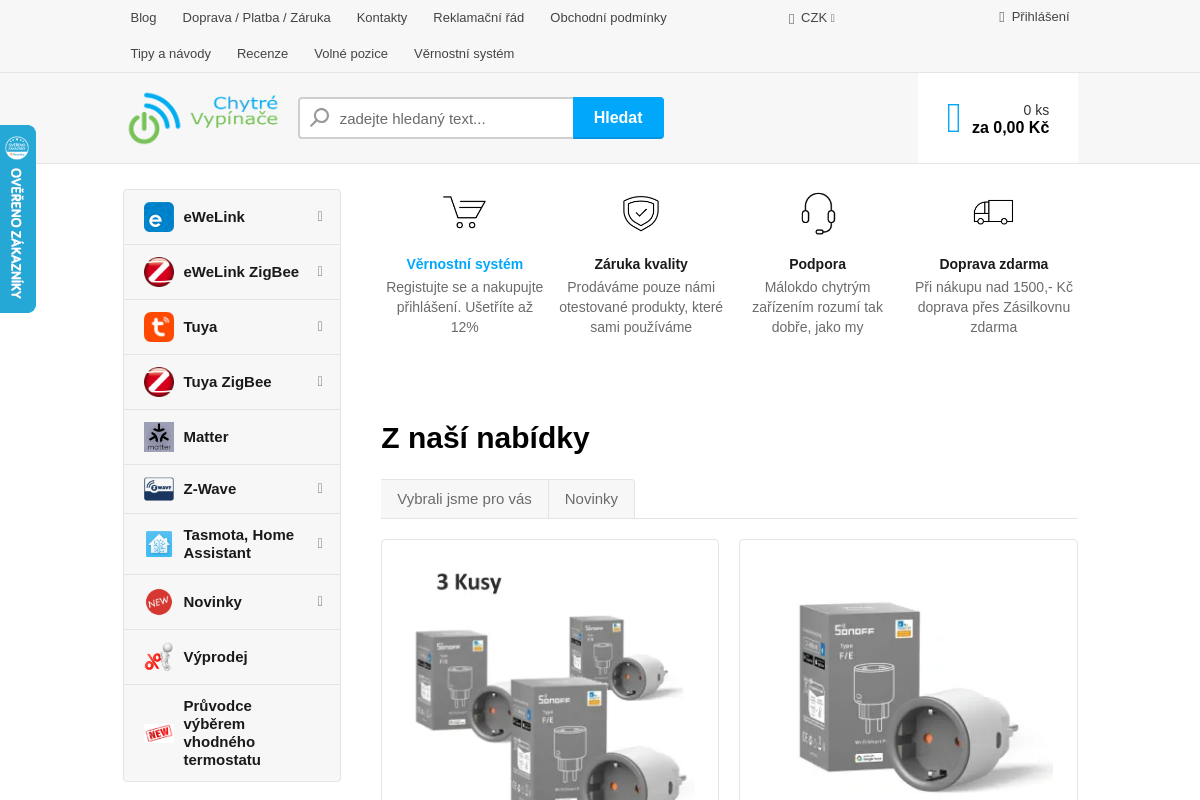Image resolution: width=1200 pixels, height=800 pixels.
Task: Open the 3 Kusy Sonoff product image
Action: coord(549,680)
